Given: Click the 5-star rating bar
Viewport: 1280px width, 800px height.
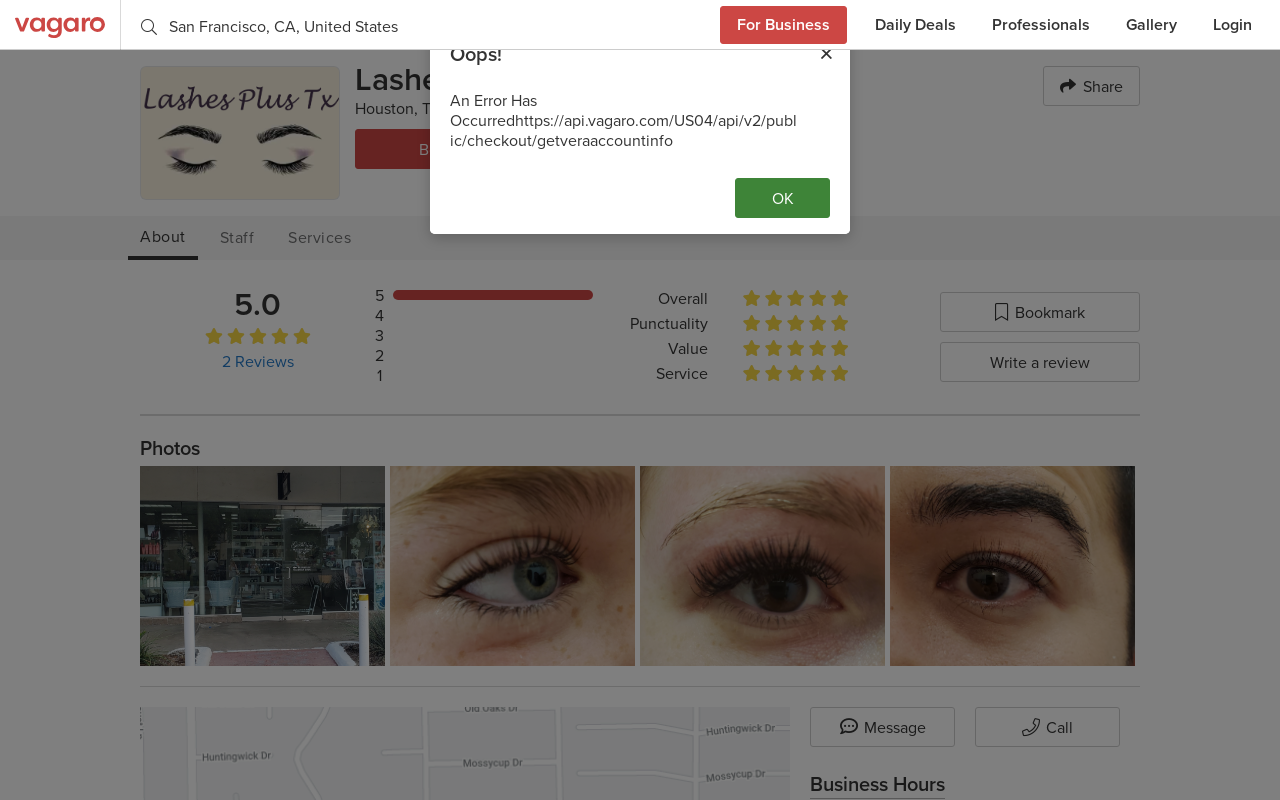Looking at the screenshot, I should click(x=493, y=295).
